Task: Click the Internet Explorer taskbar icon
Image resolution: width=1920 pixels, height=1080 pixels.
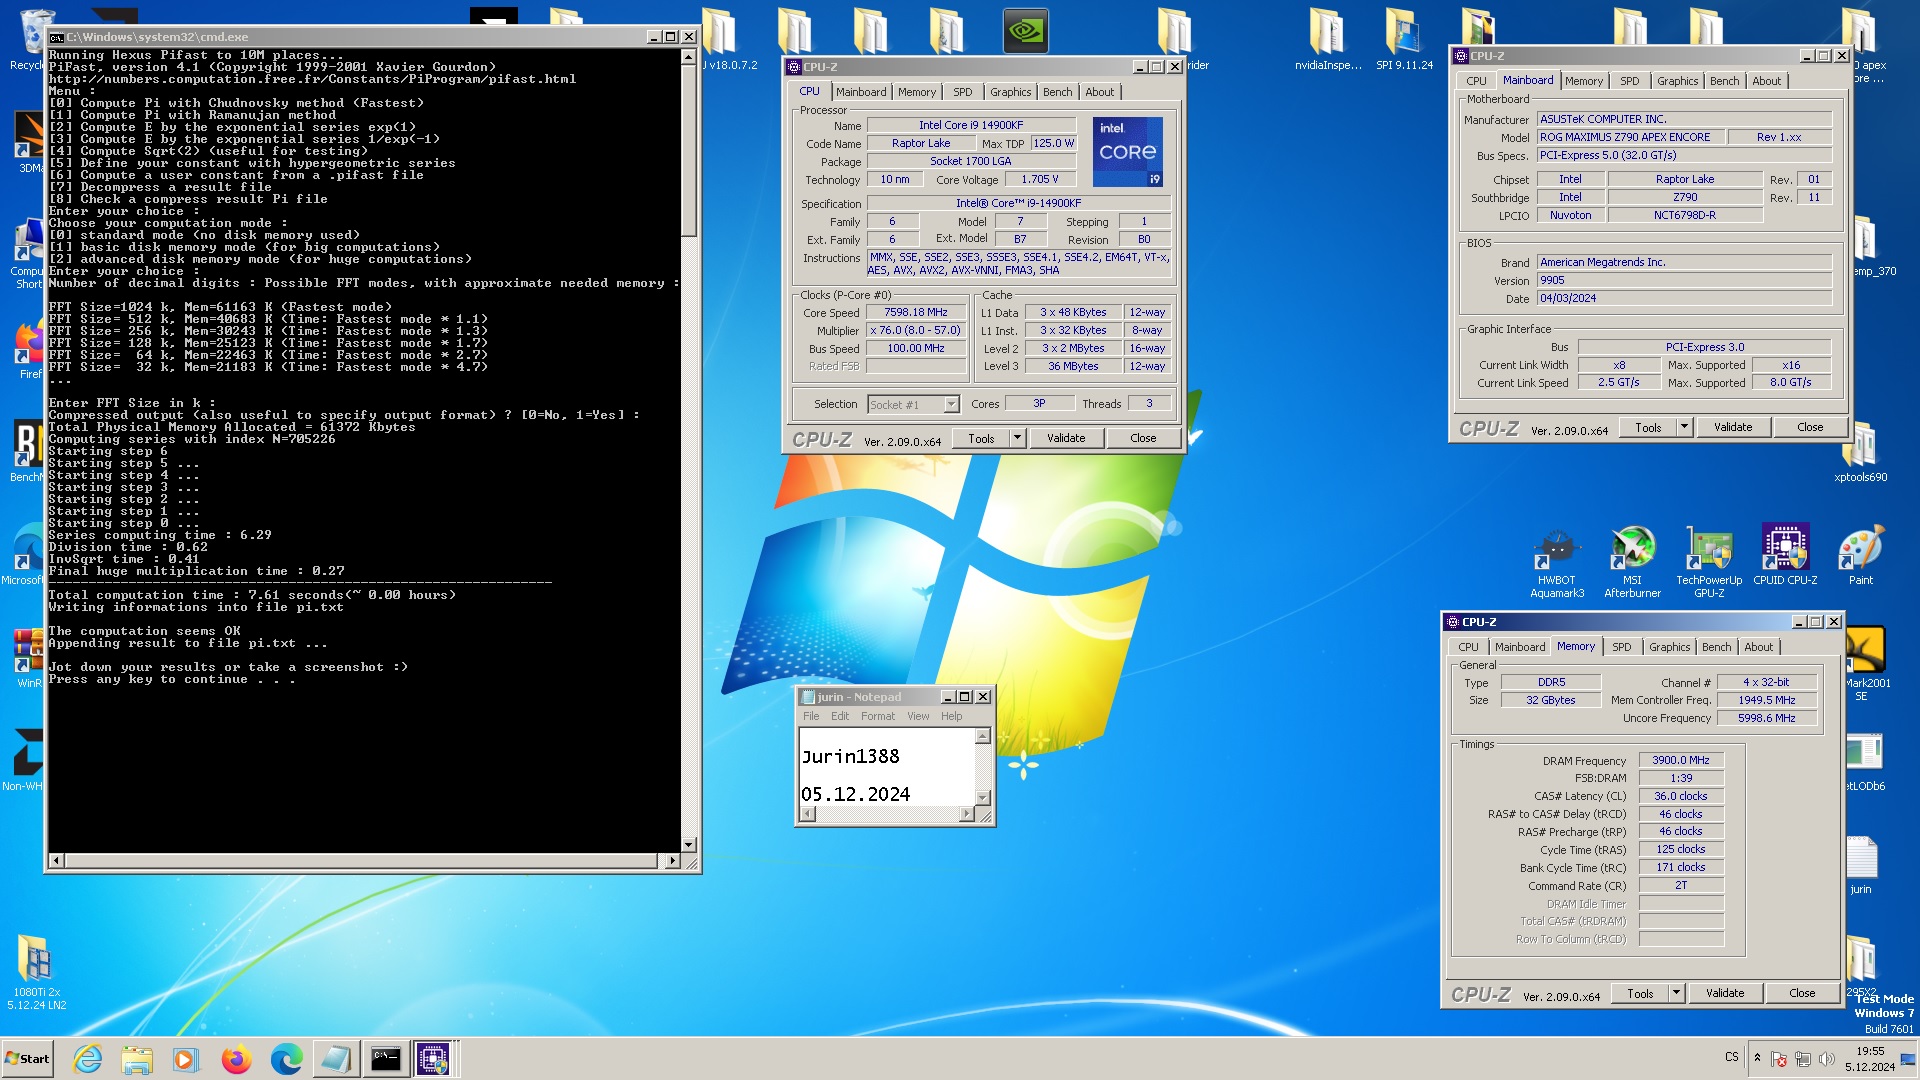Action: (x=88, y=1059)
